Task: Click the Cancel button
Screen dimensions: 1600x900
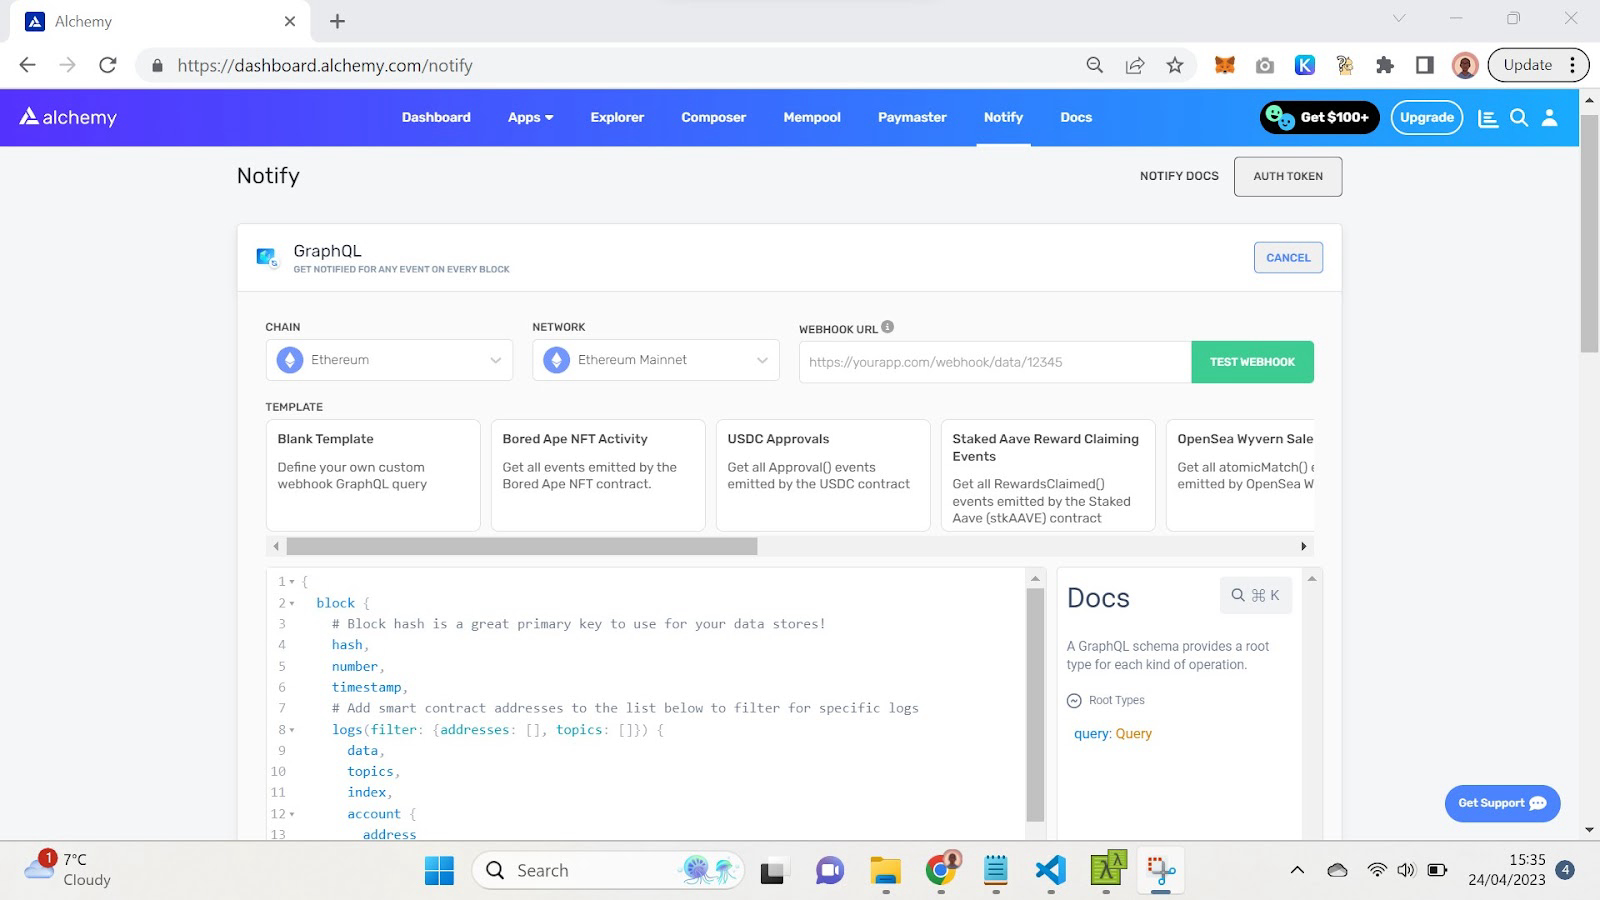Action: pyautogui.click(x=1288, y=258)
